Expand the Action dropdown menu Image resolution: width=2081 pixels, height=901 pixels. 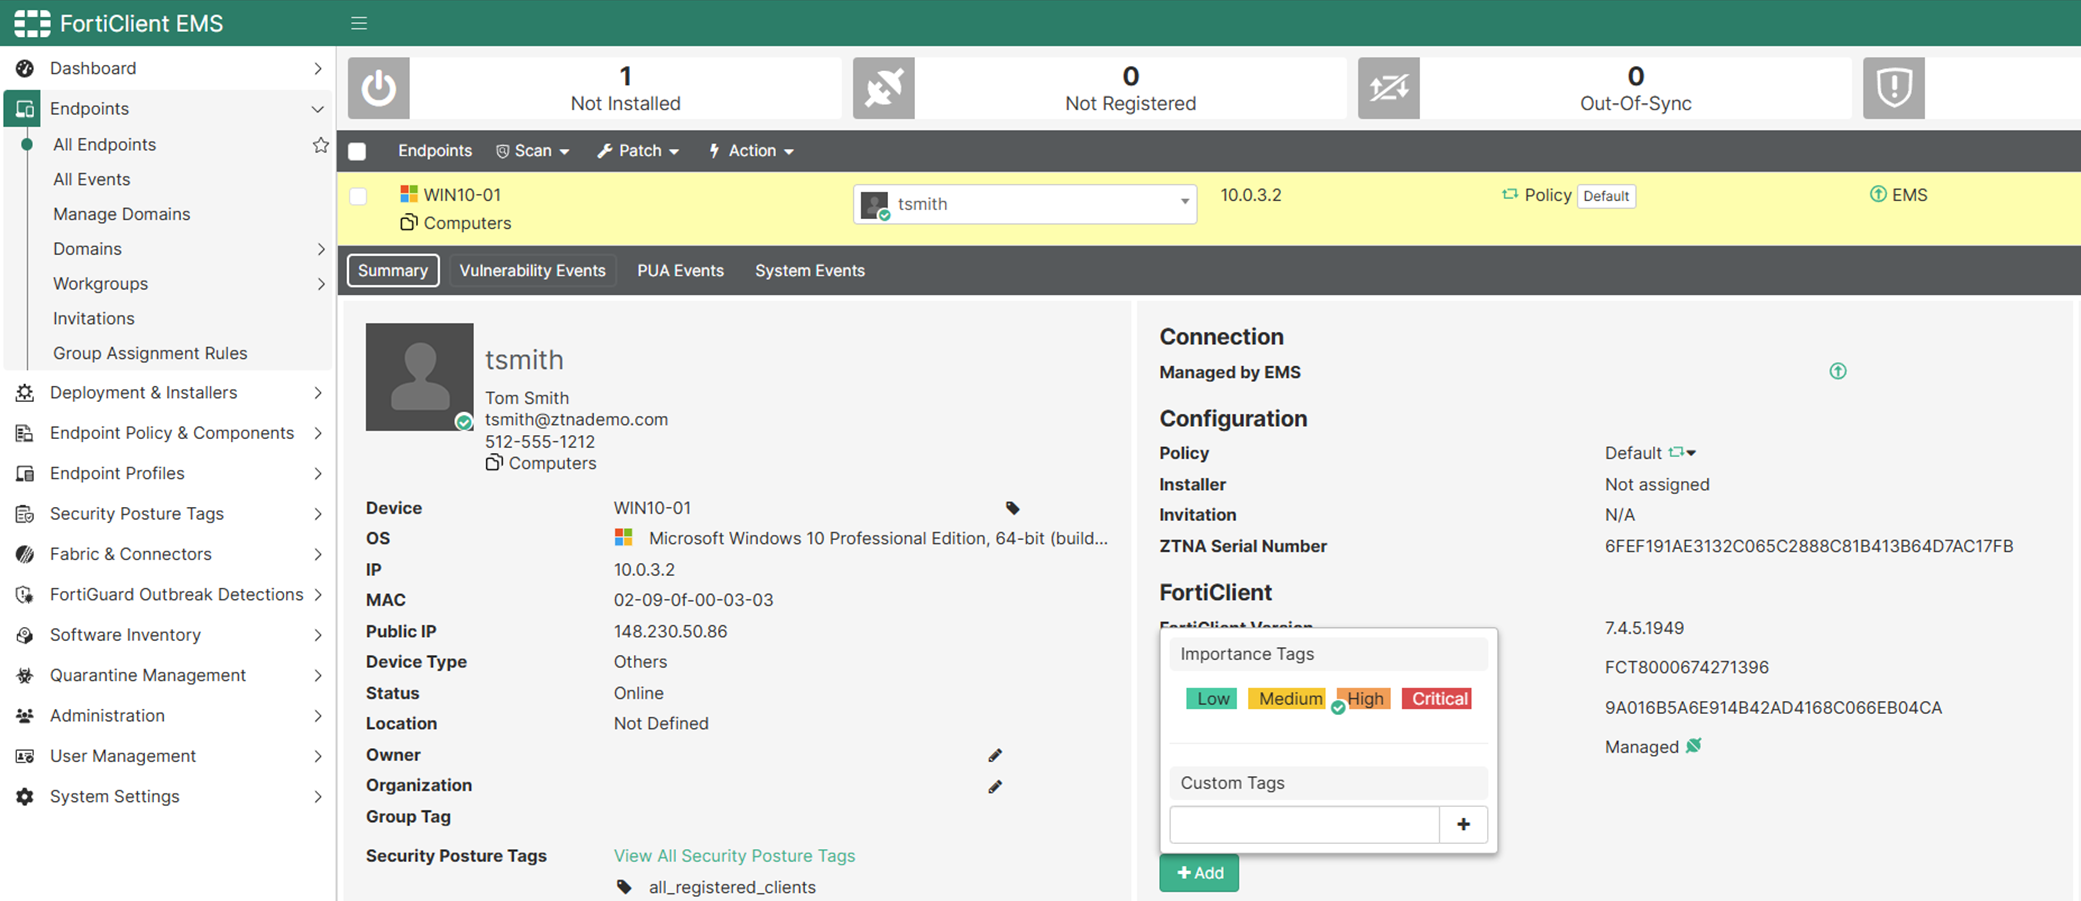(751, 151)
